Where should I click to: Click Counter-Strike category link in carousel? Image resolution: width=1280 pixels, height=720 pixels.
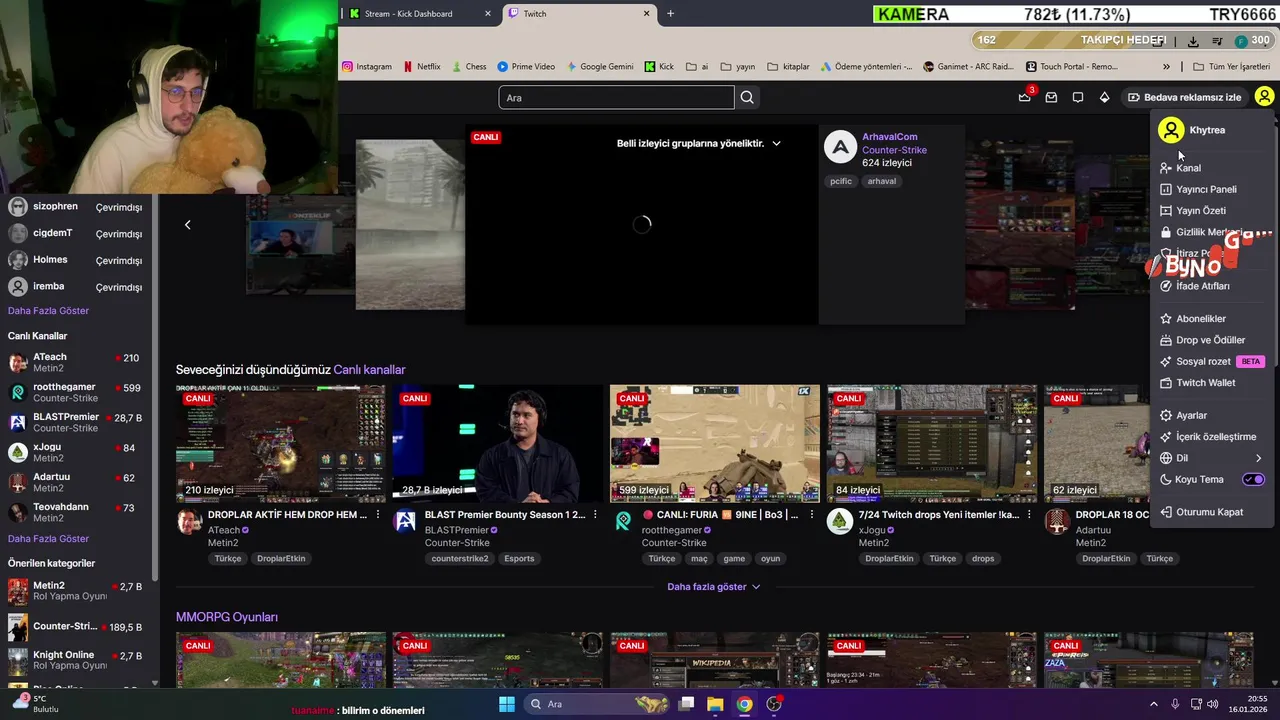[894, 150]
